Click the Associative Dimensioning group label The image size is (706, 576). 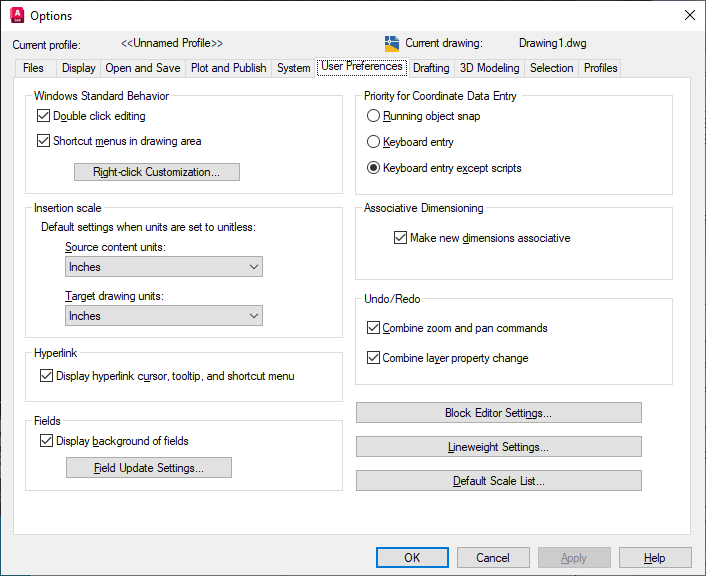coord(424,208)
